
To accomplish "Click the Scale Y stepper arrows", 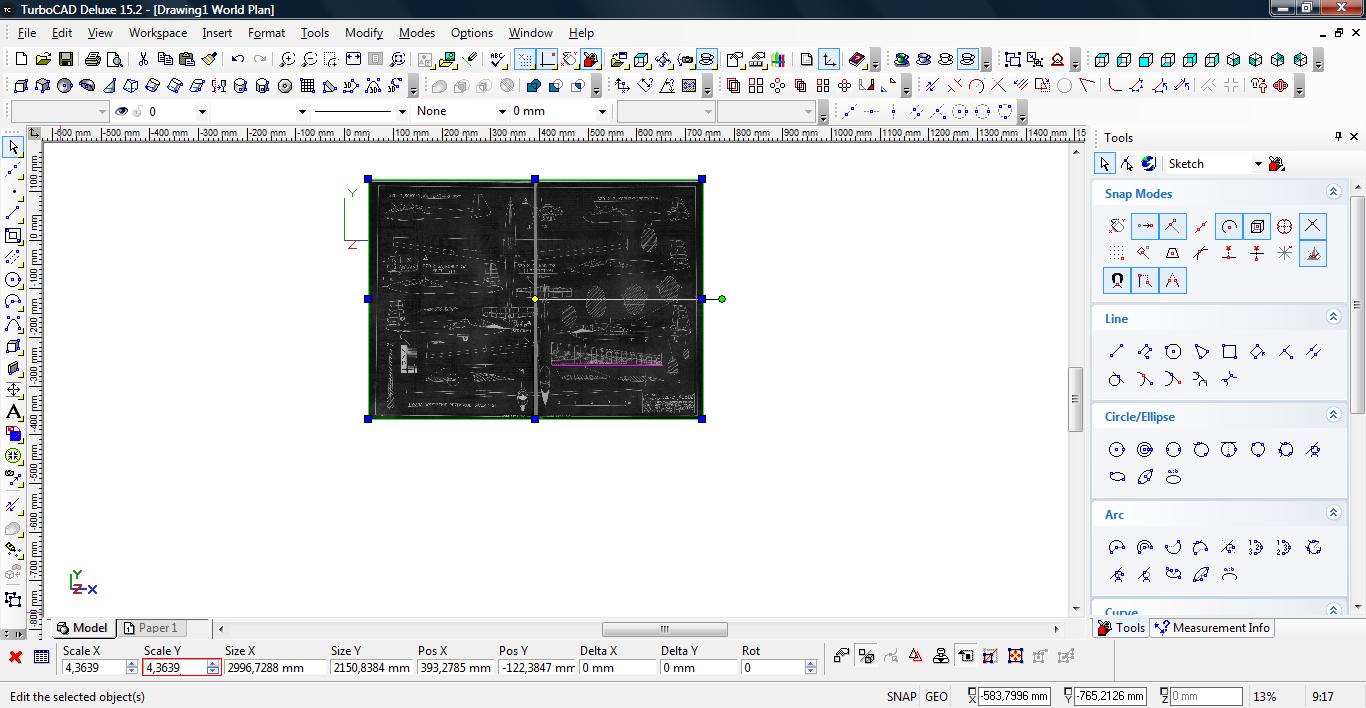I will point(213,668).
